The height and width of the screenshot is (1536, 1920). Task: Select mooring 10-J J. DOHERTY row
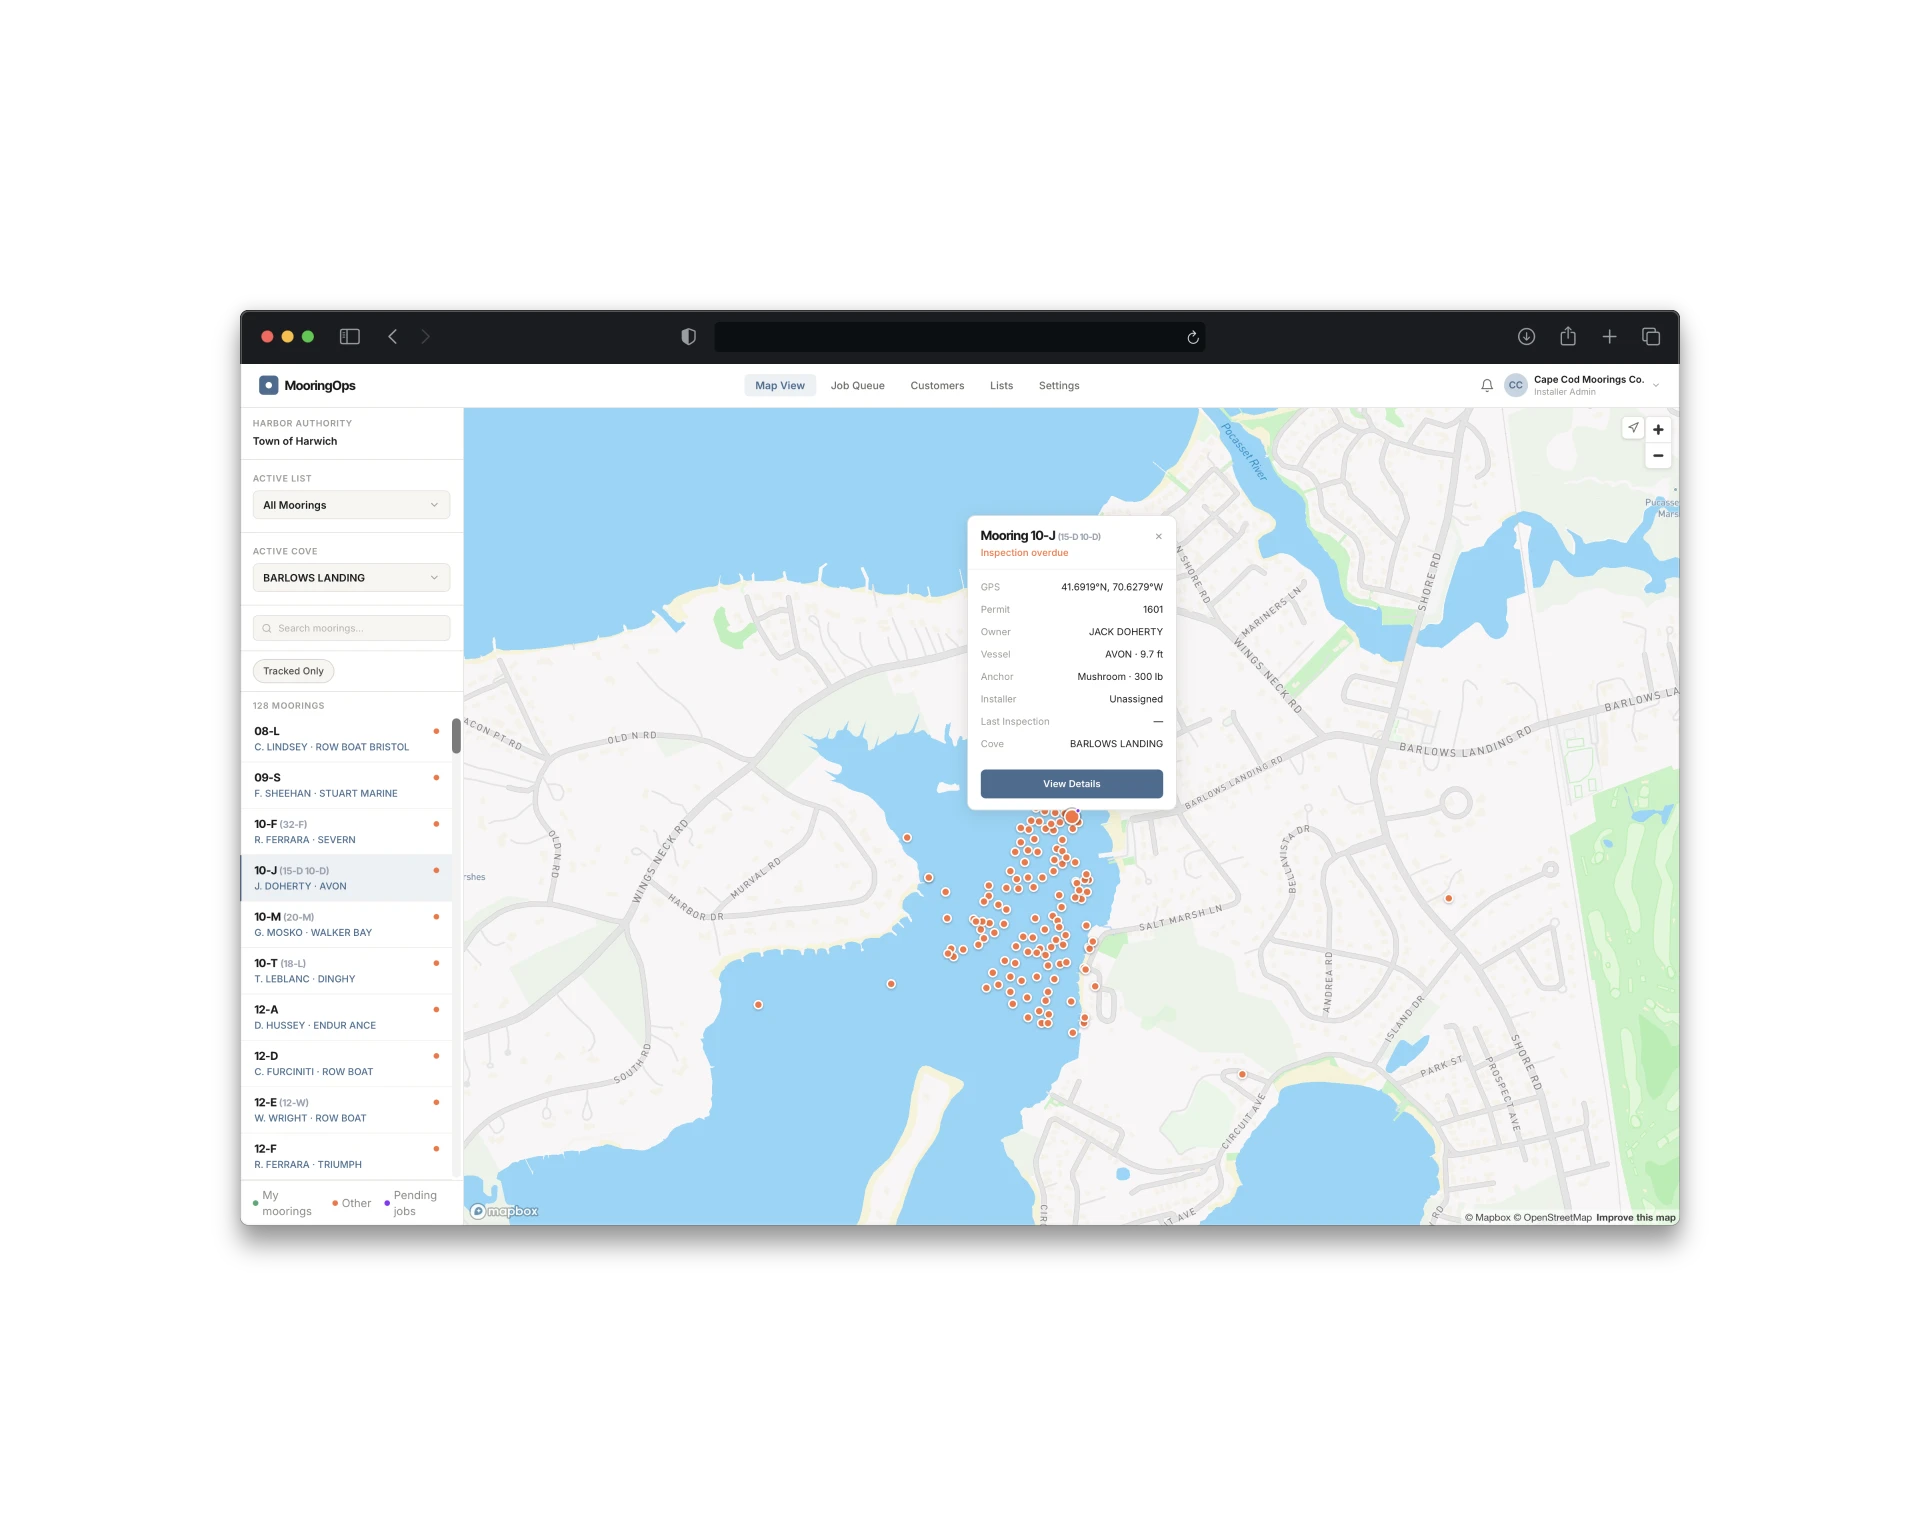pyautogui.click(x=346, y=878)
